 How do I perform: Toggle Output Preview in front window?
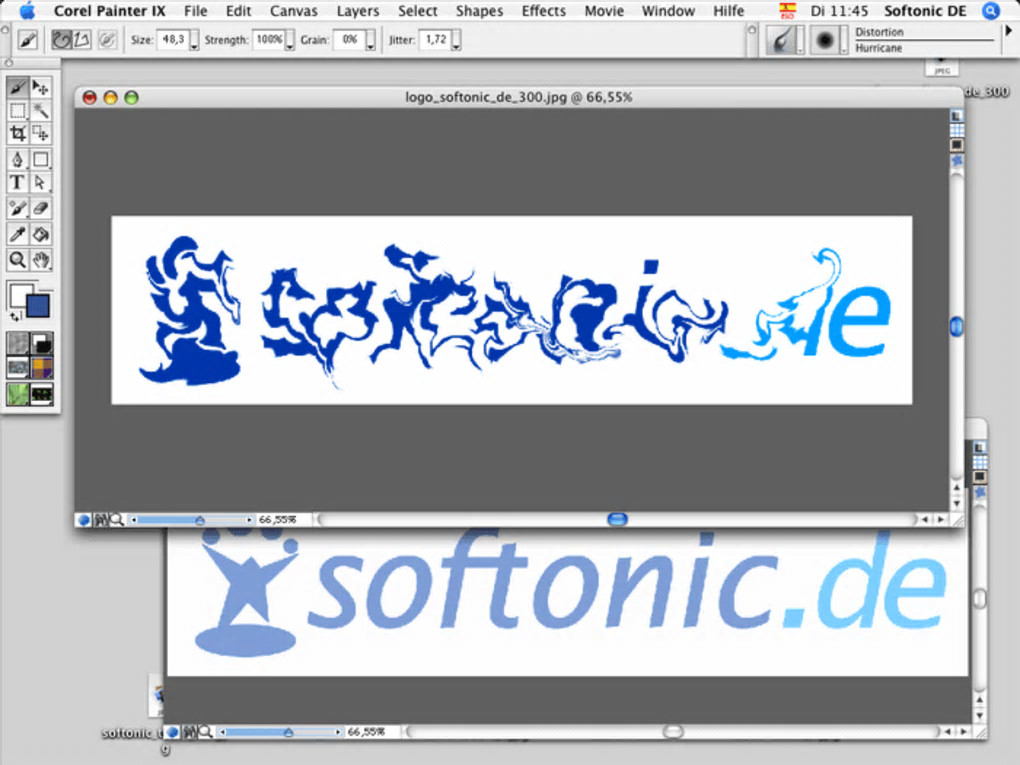point(956,144)
